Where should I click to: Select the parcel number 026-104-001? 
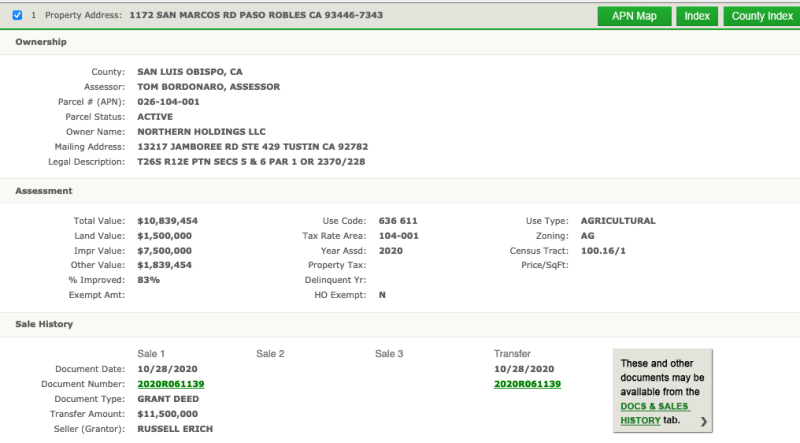pos(168,102)
